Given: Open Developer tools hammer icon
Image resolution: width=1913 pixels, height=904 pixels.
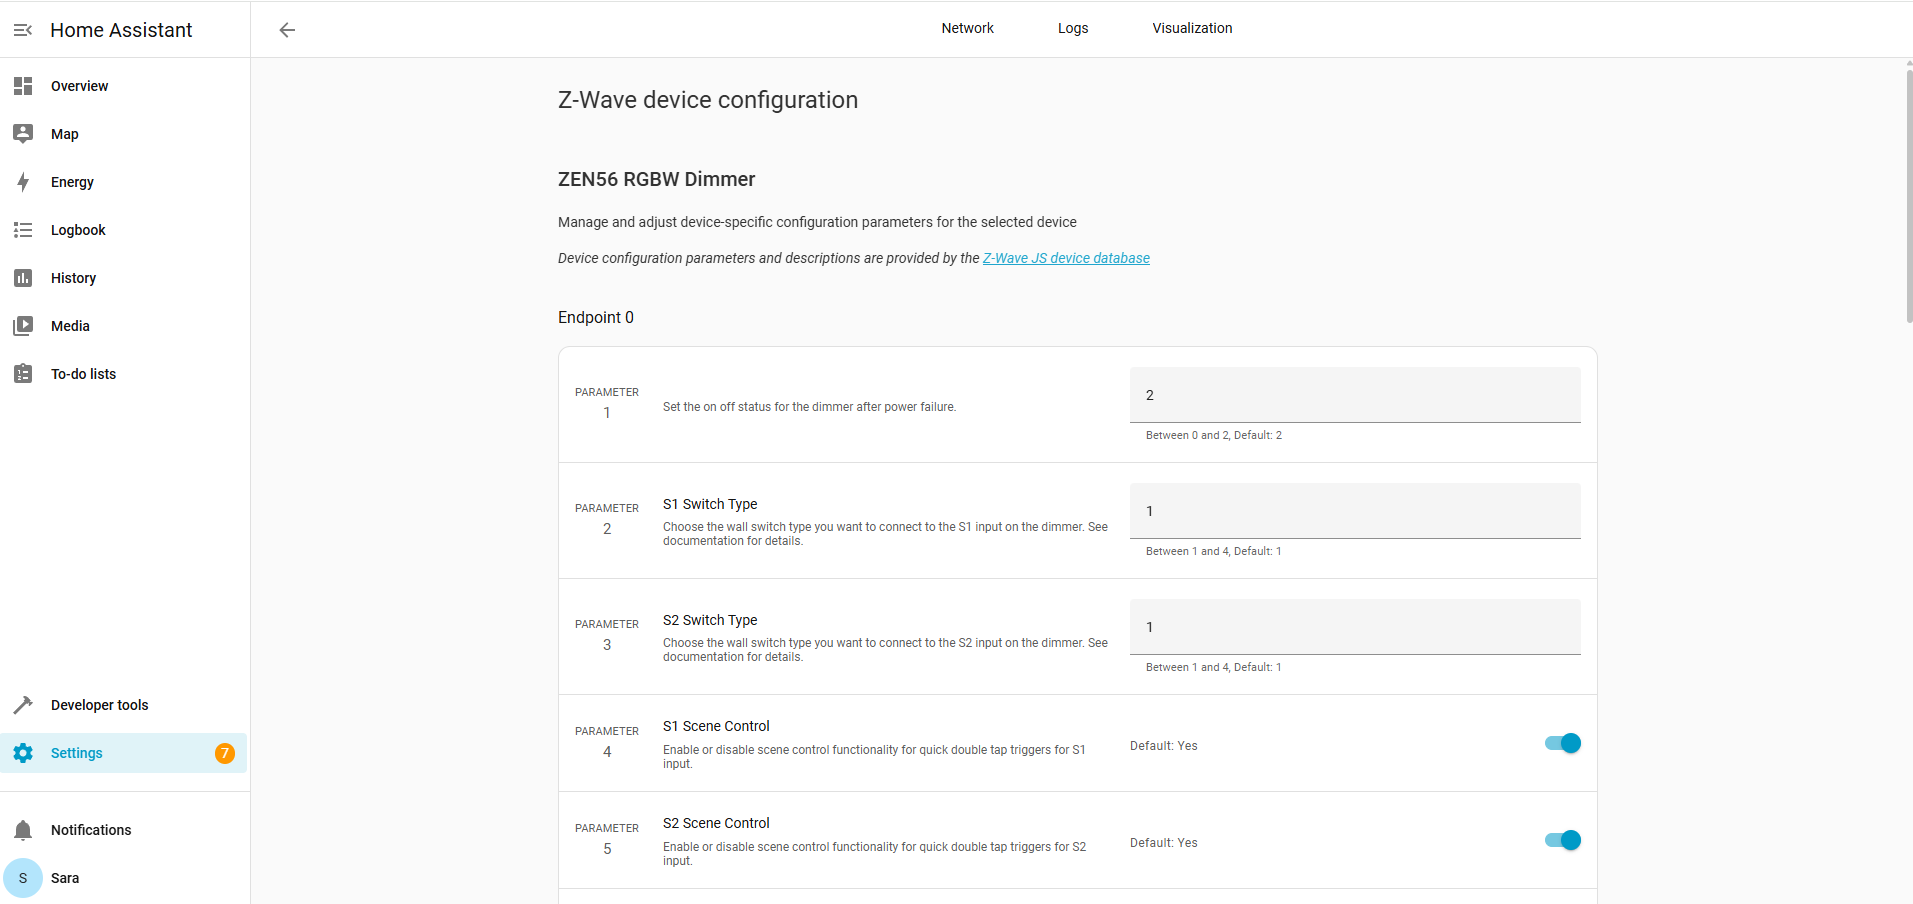Looking at the screenshot, I should [23, 705].
